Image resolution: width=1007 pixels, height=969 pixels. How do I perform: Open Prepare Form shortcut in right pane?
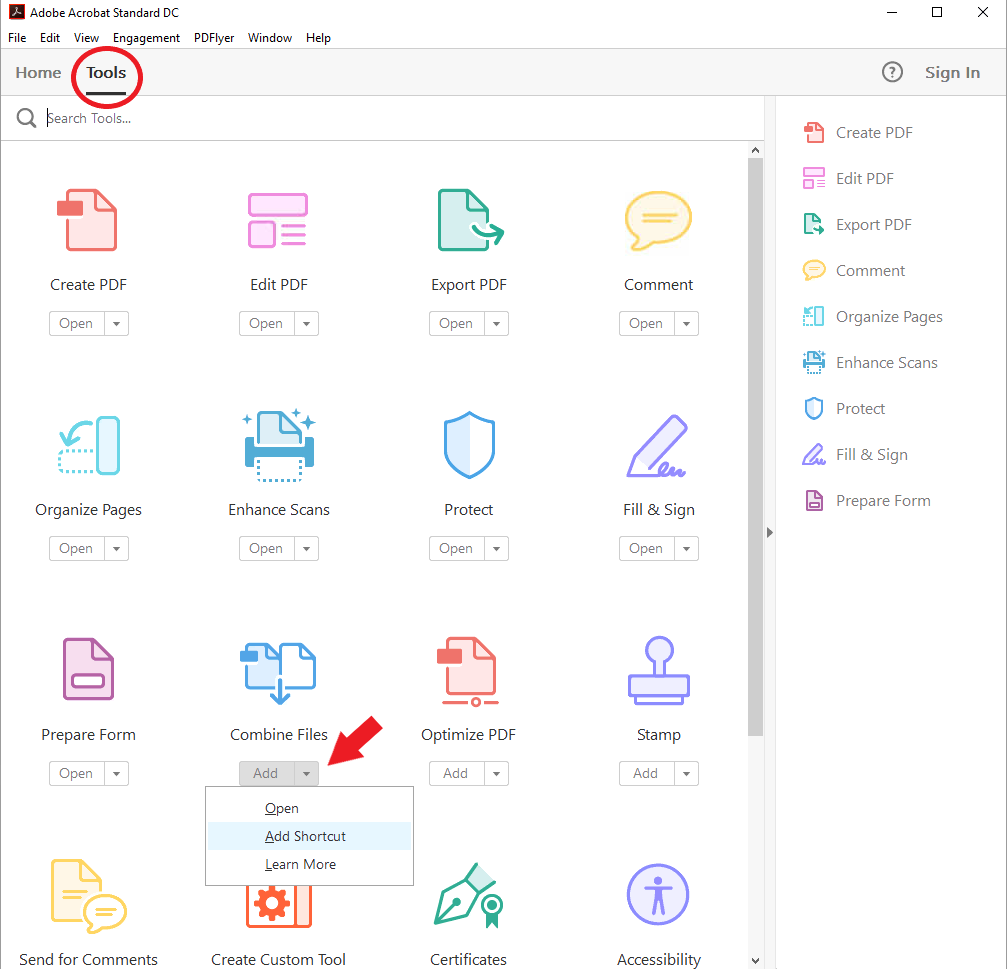tap(866, 501)
